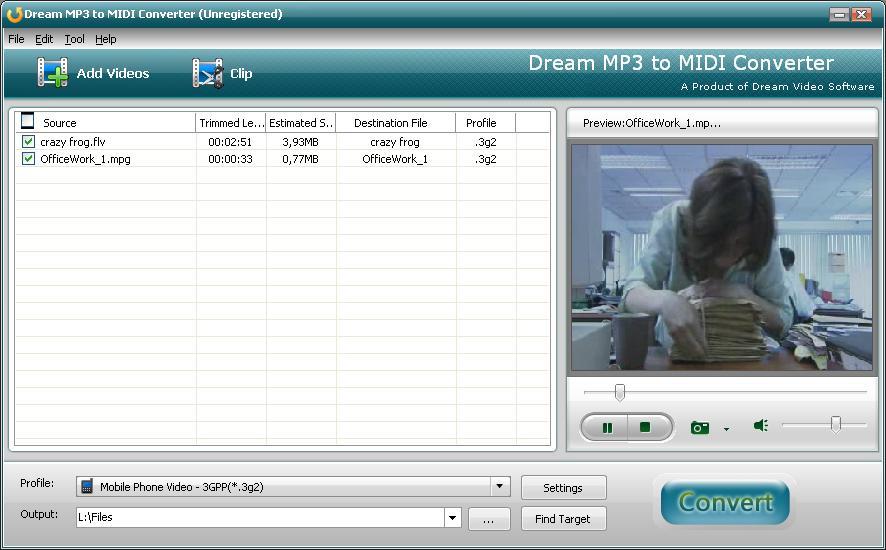Open the File menu
Viewport: 886px width, 550px height.
[16, 39]
